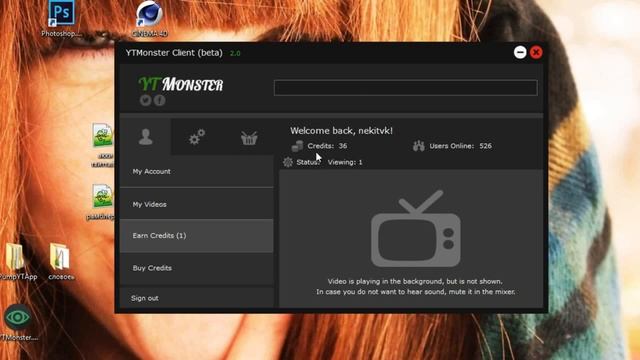Screen dimensions: 640x360
Task: Open Buy Credits menu item
Action: [x=197, y=268]
